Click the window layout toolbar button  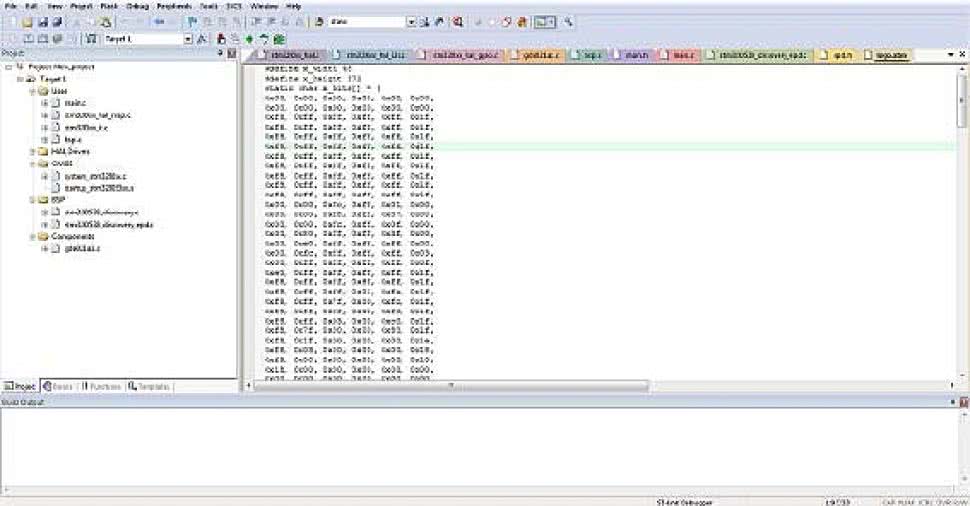click(543, 21)
